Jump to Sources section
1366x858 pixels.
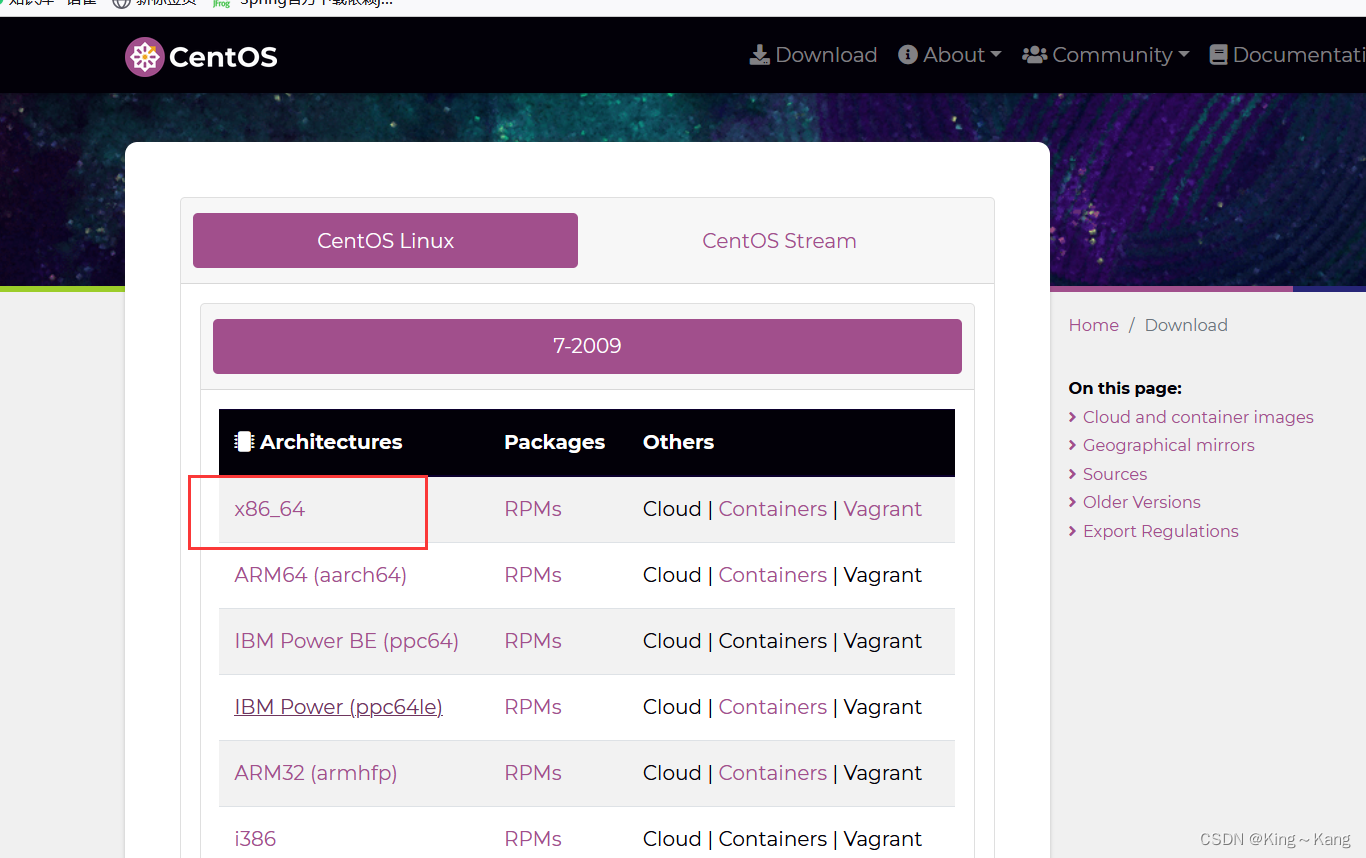(1115, 474)
